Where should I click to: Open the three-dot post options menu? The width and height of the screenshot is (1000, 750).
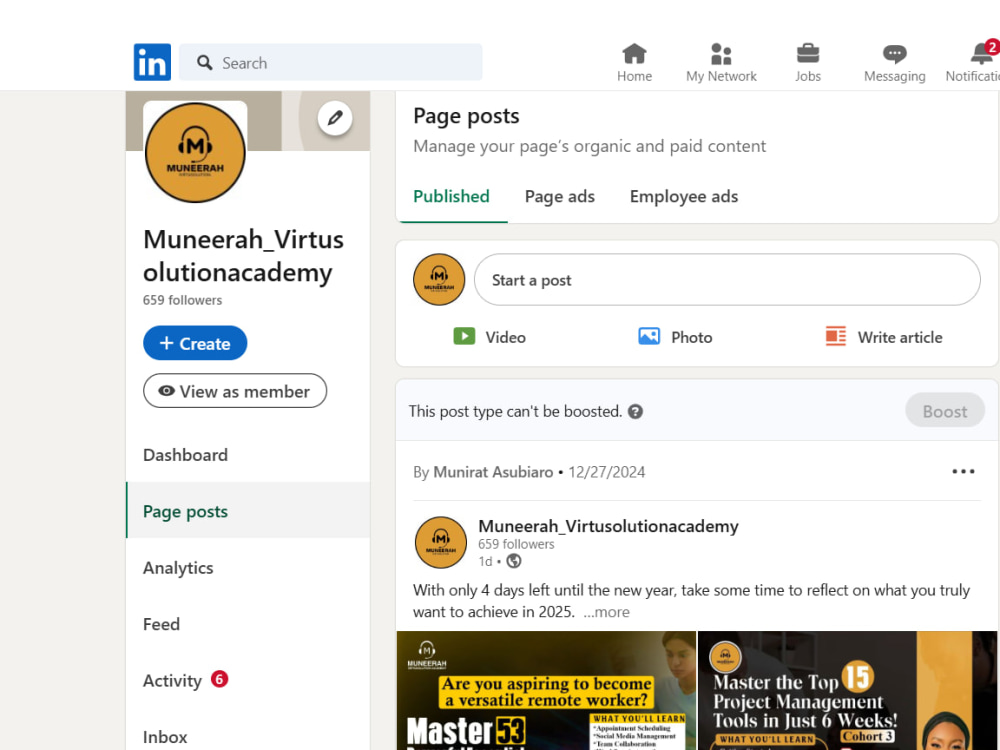963,471
